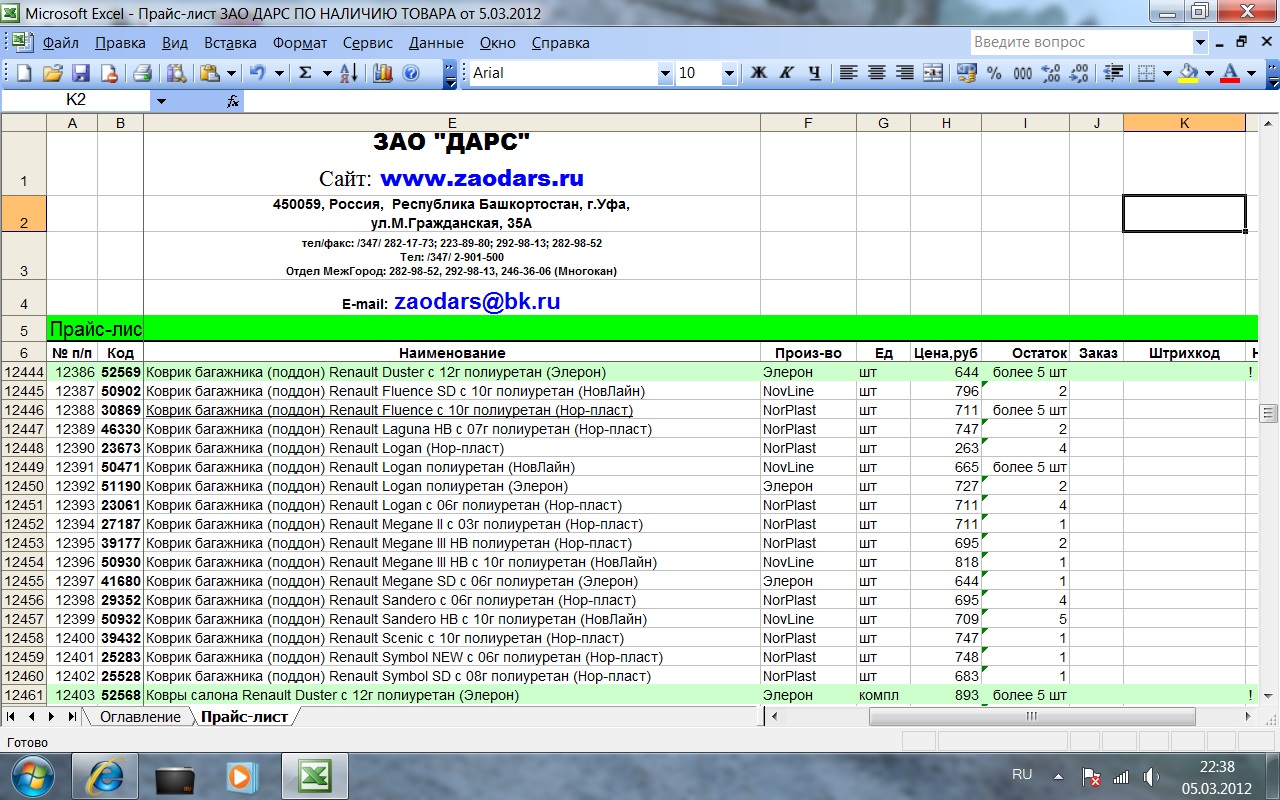Click the vertical scrollbar thumb
The width and height of the screenshot is (1280, 800).
[x=1269, y=414]
